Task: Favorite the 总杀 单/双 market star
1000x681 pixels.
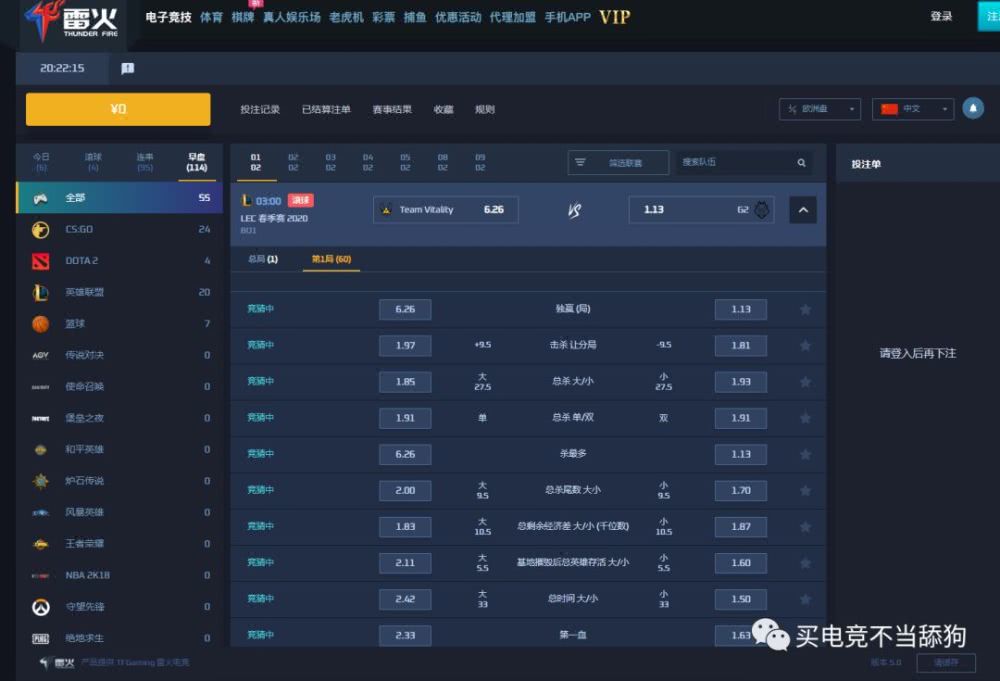Action: (x=805, y=418)
